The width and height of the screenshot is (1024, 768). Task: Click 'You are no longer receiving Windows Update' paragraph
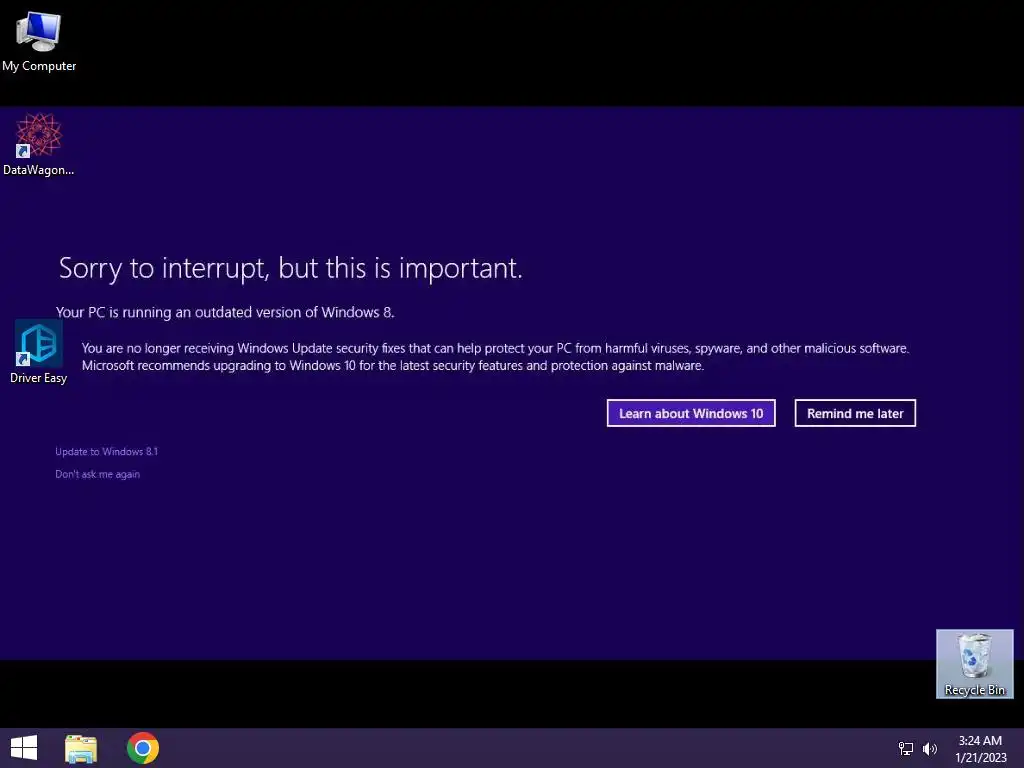point(495,357)
